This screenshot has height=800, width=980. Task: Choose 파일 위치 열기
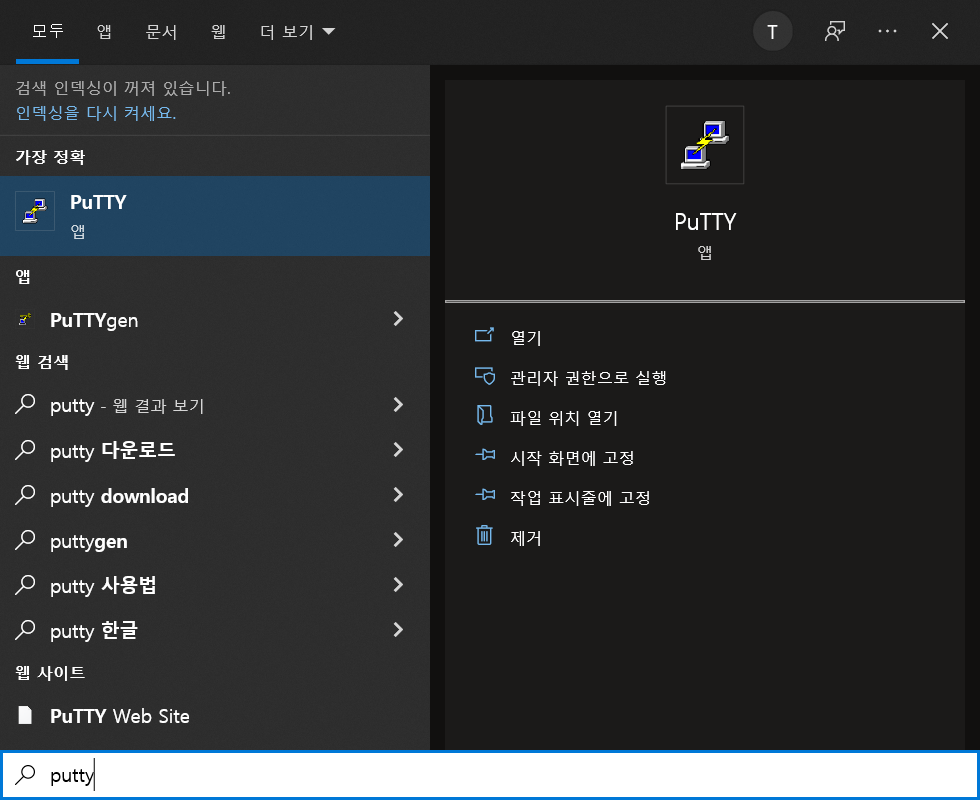(564, 418)
